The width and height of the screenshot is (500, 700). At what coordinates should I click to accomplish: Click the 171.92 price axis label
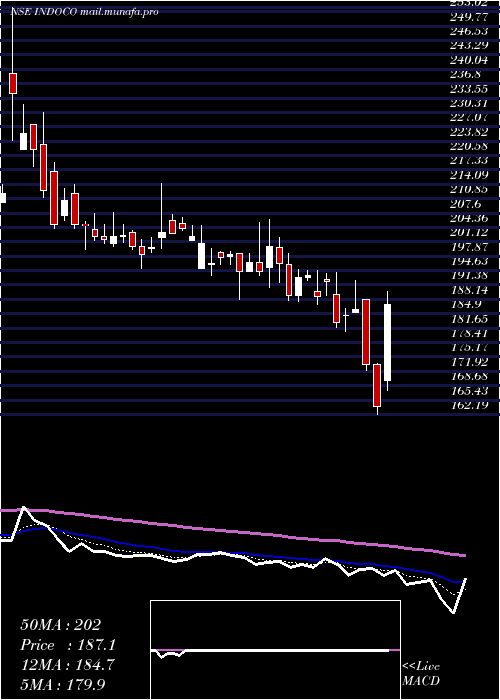[x=471, y=361]
